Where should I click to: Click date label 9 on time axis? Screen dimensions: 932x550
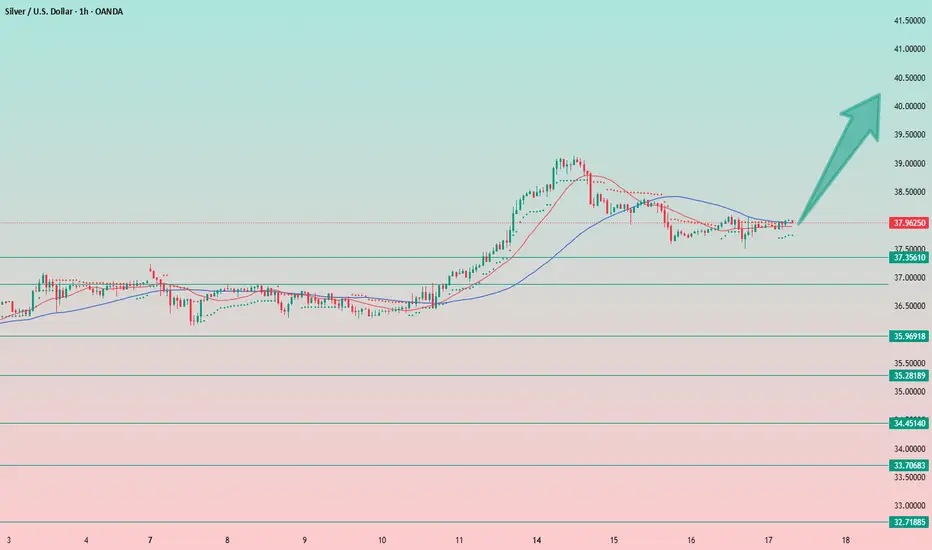point(304,540)
